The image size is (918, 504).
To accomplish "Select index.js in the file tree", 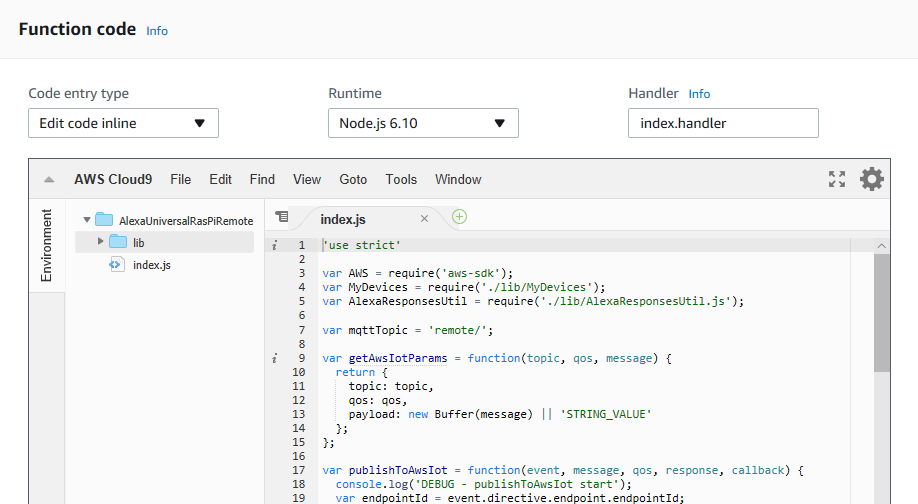I will (152, 265).
